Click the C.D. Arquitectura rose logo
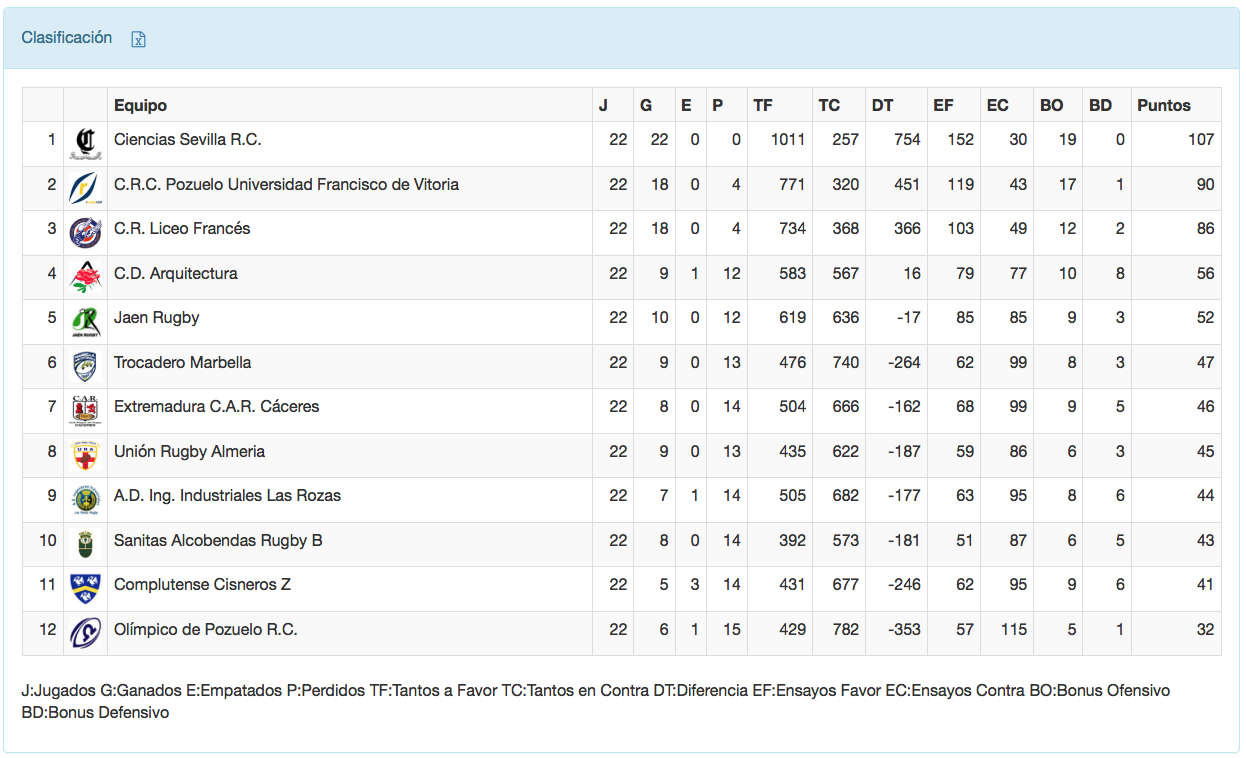Image resolution: width=1246 pixels, height=758 pixels. click(x=85, y=276)
